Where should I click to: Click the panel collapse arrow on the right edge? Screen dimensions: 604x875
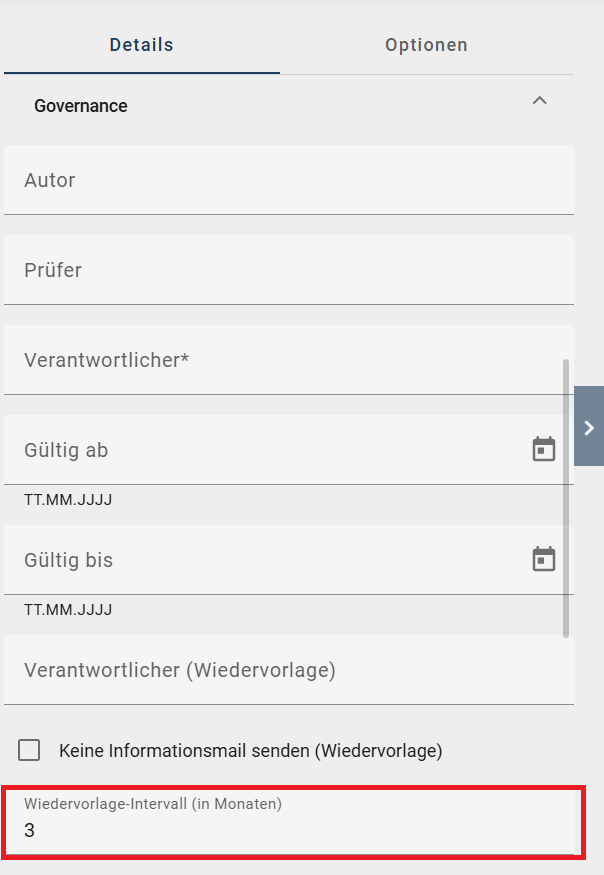[x=589, y=427]
